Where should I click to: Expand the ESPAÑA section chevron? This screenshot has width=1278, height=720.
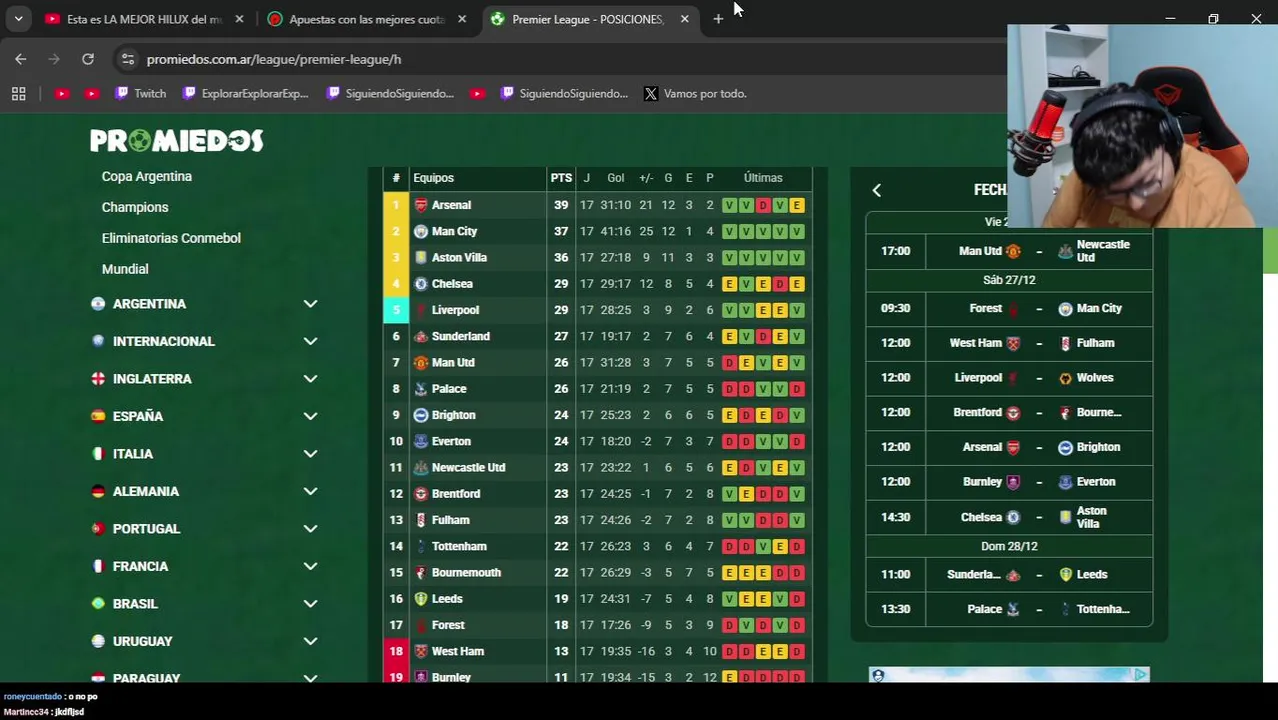click(310, 416)
